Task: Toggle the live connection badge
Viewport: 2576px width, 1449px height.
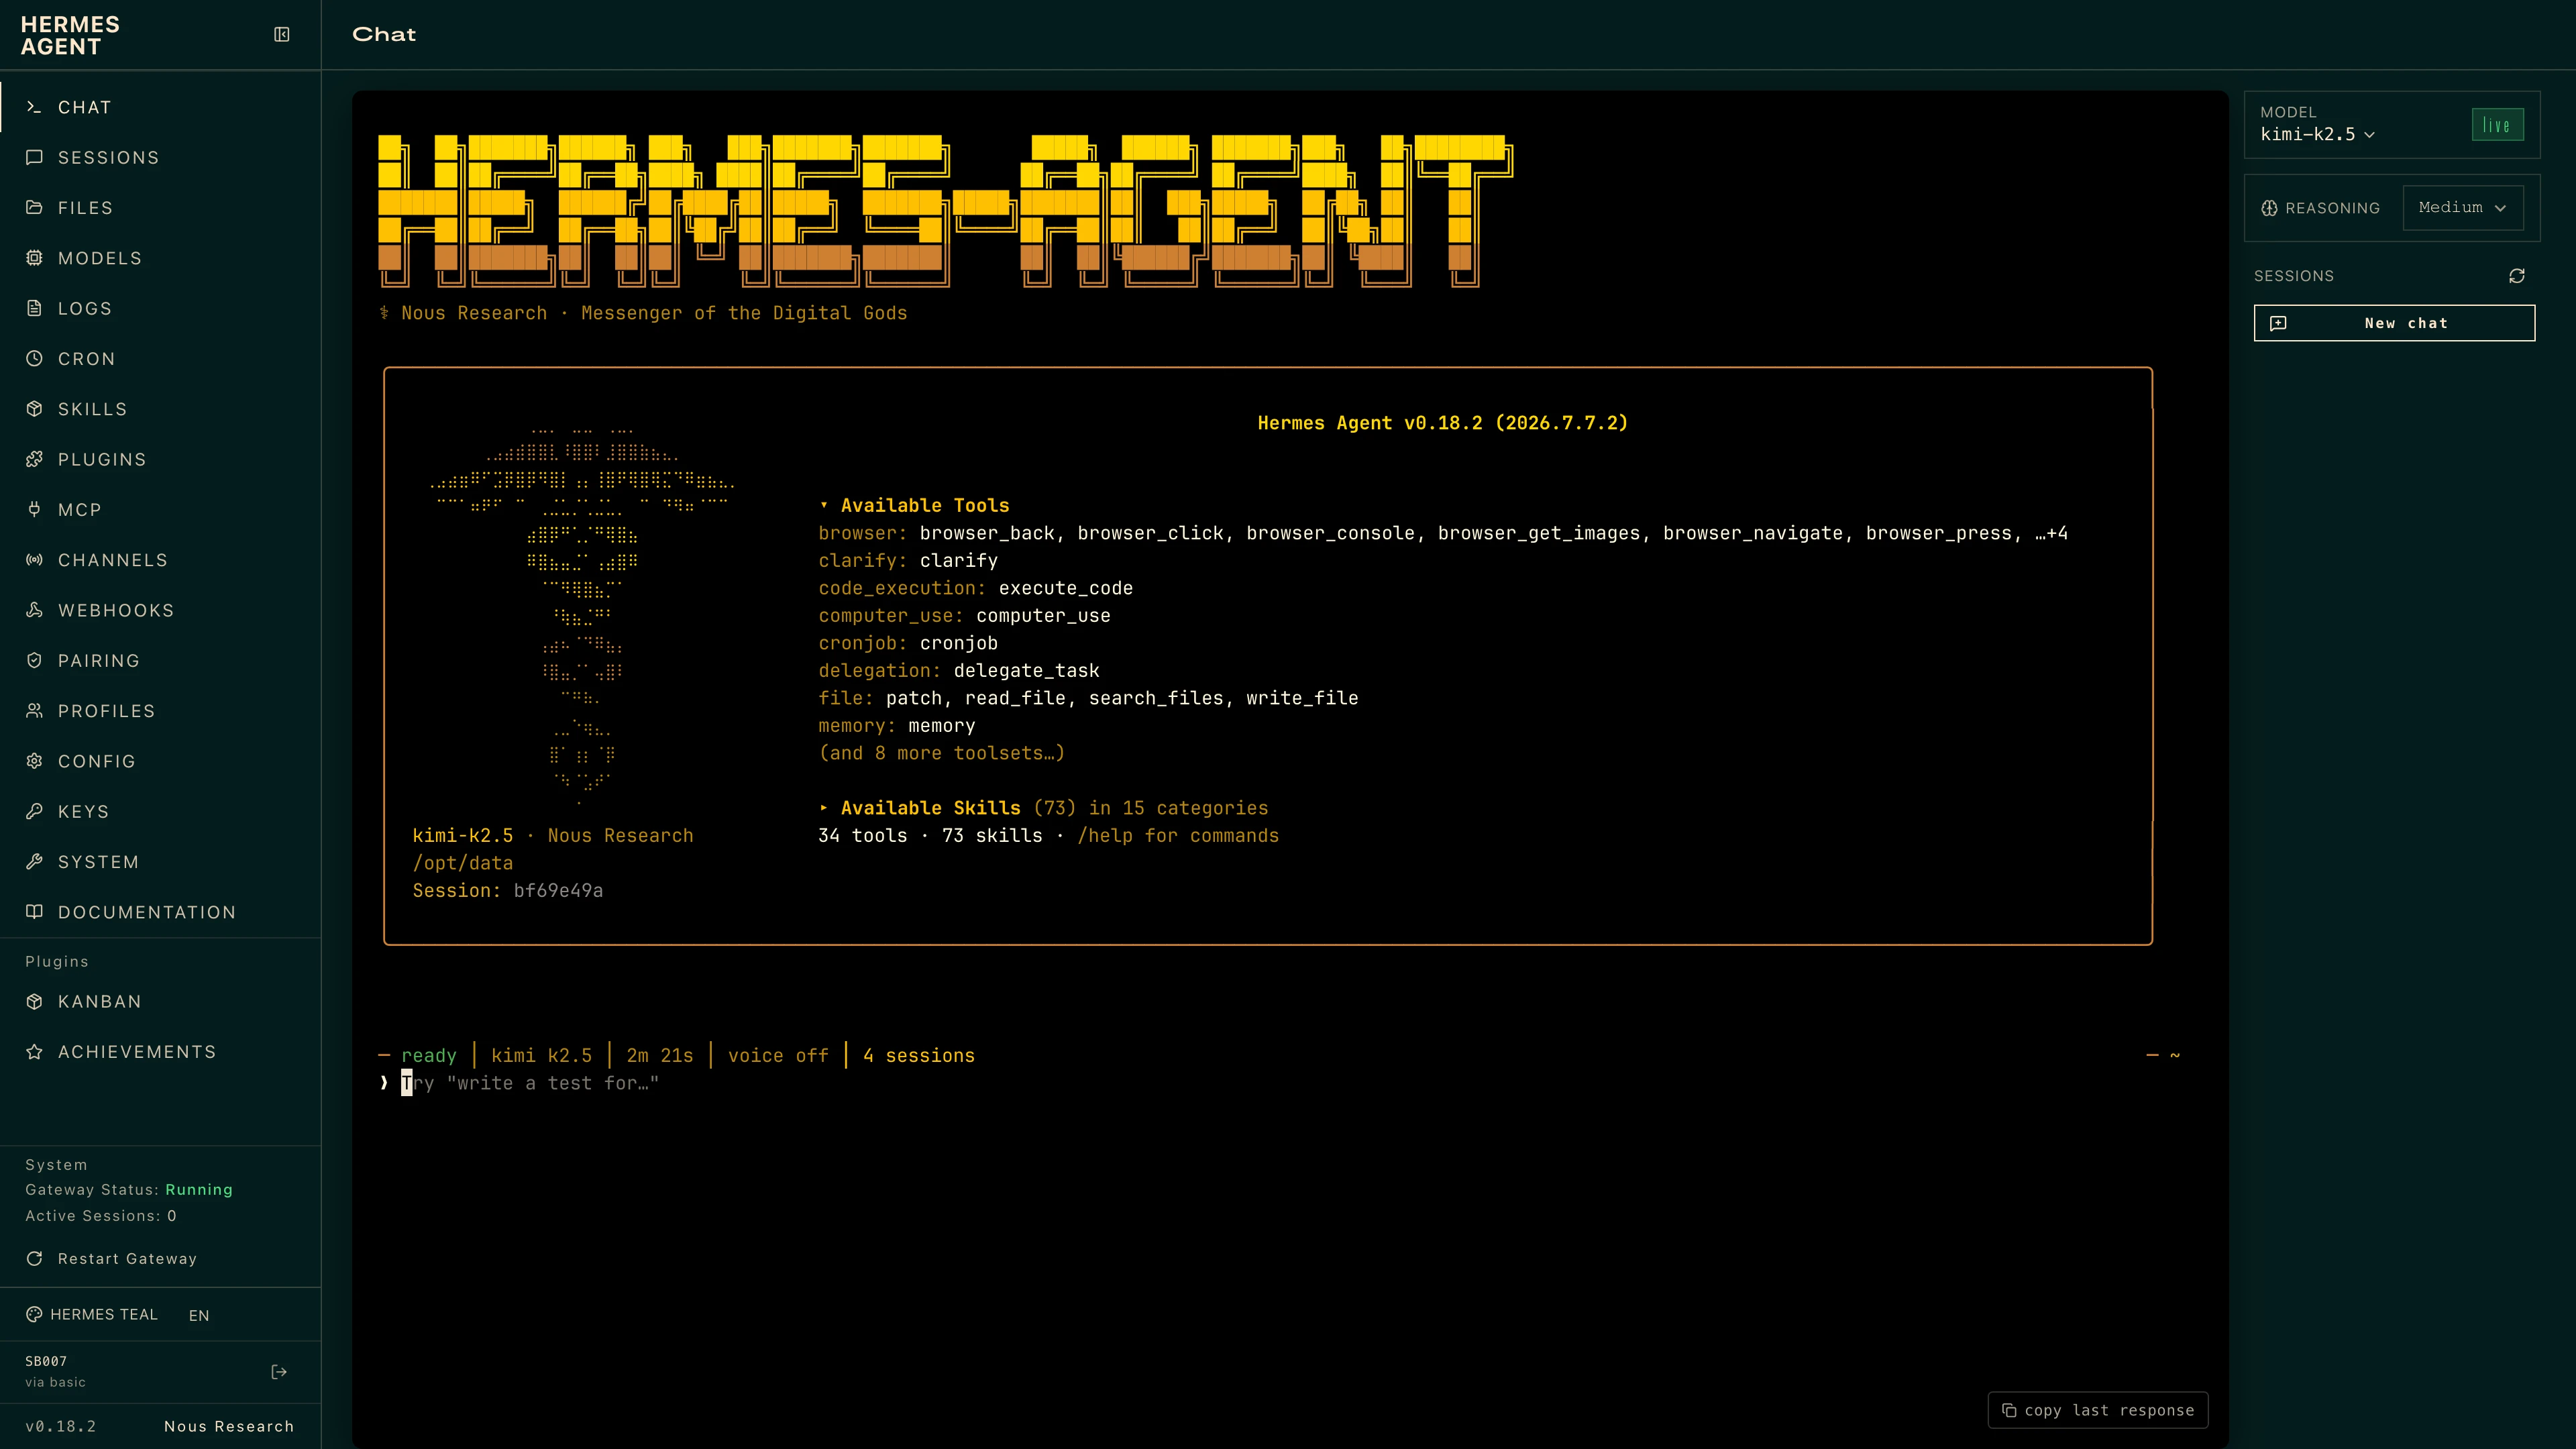Action: (x=2497, y=125)
